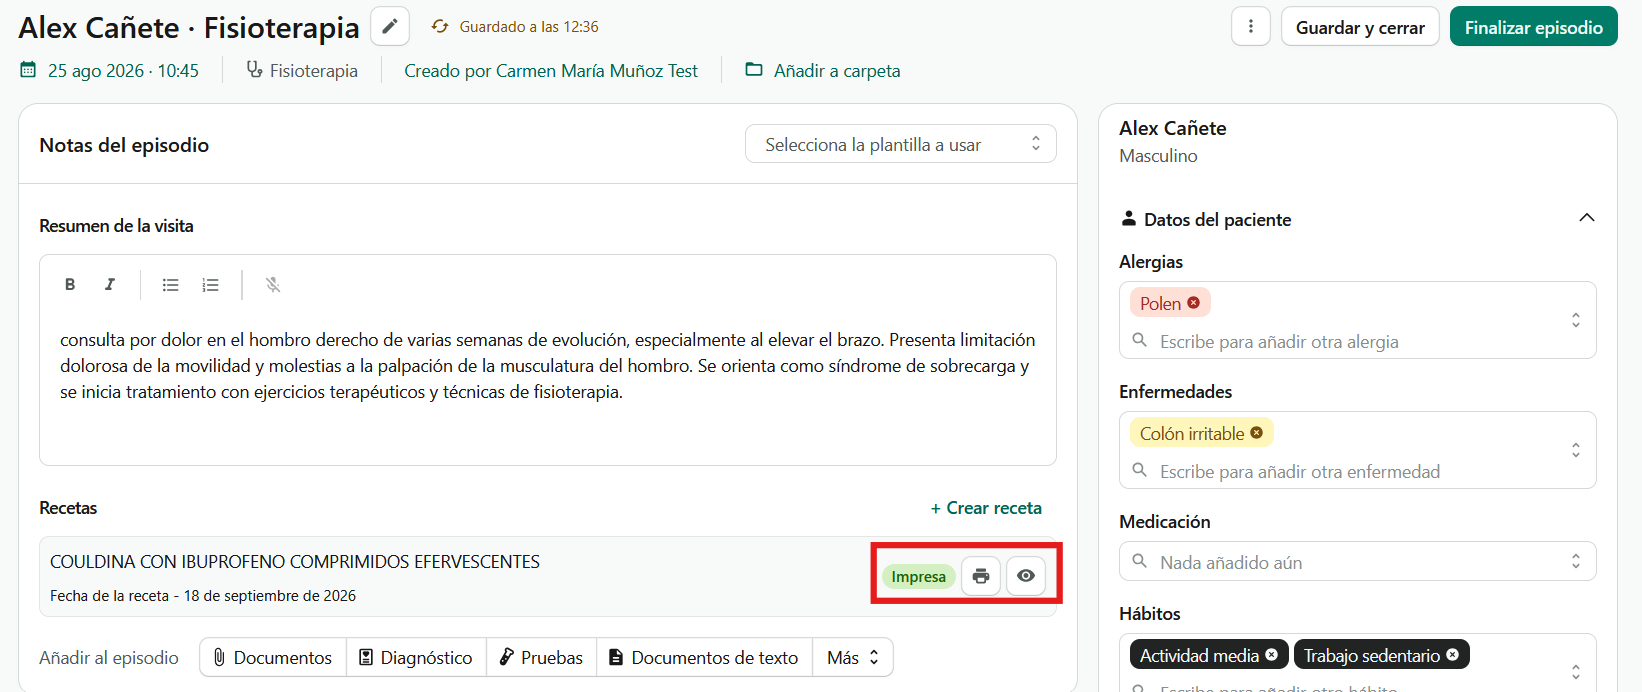Remove the Polen allergy tag
The image size is (1642, 692).
(1193, 303)
